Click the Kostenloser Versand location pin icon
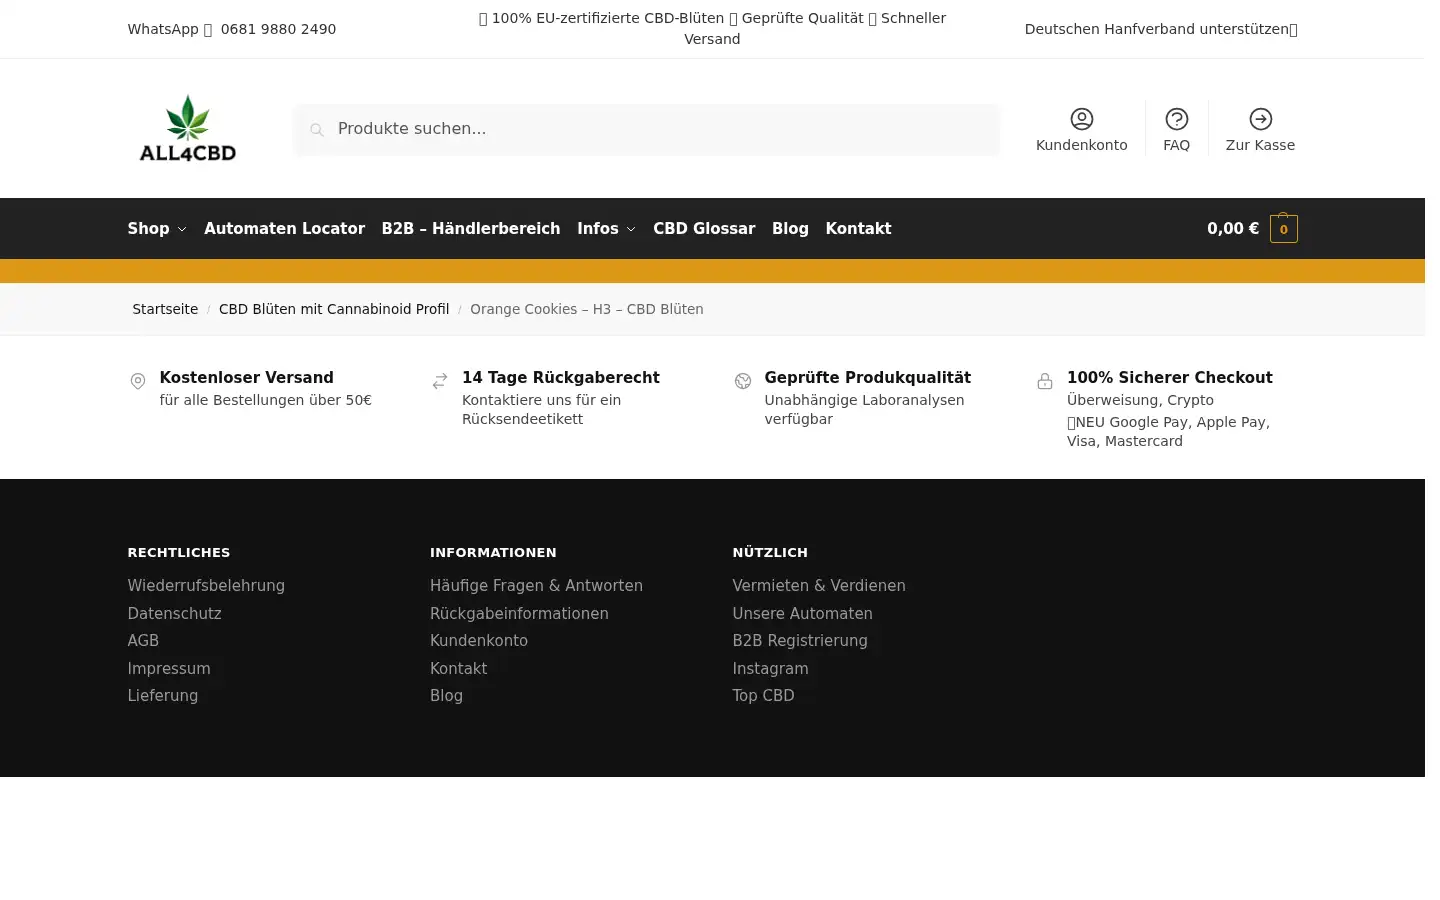The image size is (1440, 900). [x=138, y=381]
